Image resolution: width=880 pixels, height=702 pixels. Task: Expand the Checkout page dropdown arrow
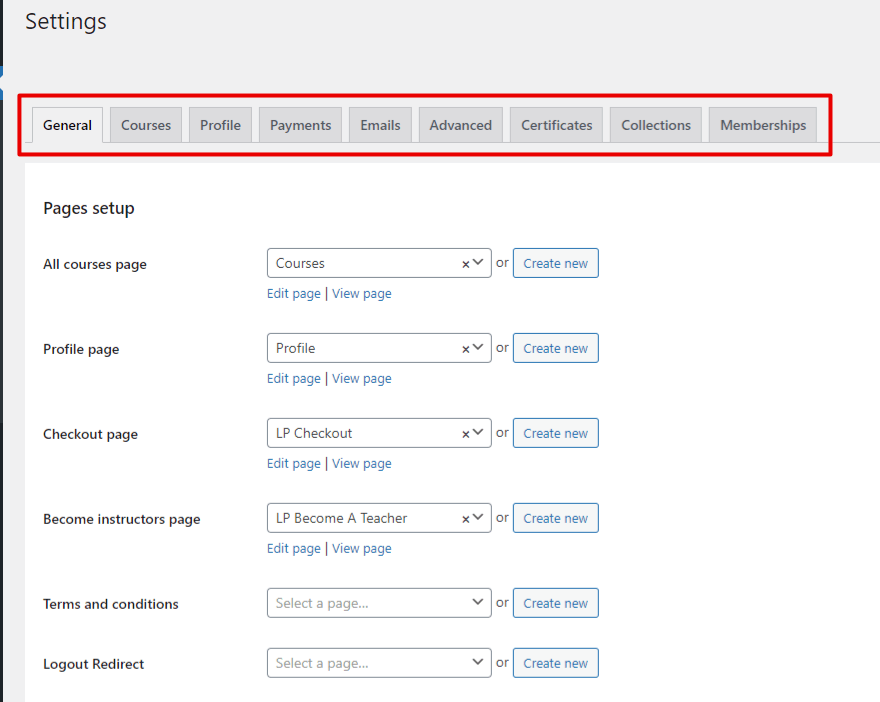[478, 433]
